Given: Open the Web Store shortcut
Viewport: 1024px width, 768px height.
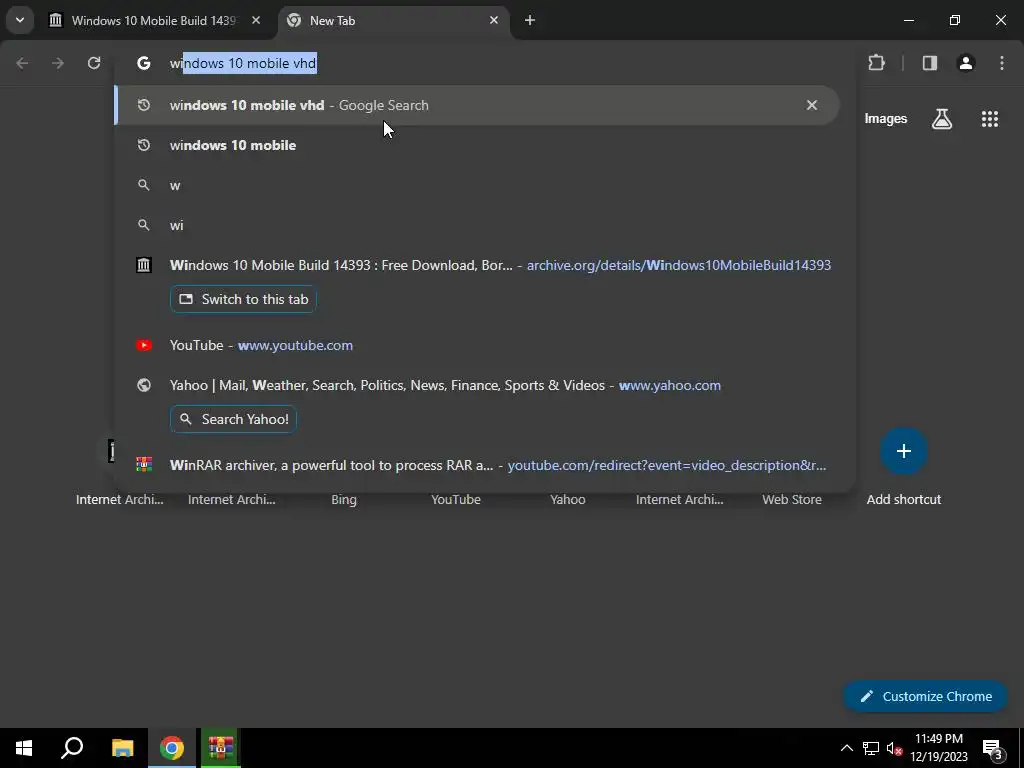Looking at the screenshot, I should [x=792, y=500].
